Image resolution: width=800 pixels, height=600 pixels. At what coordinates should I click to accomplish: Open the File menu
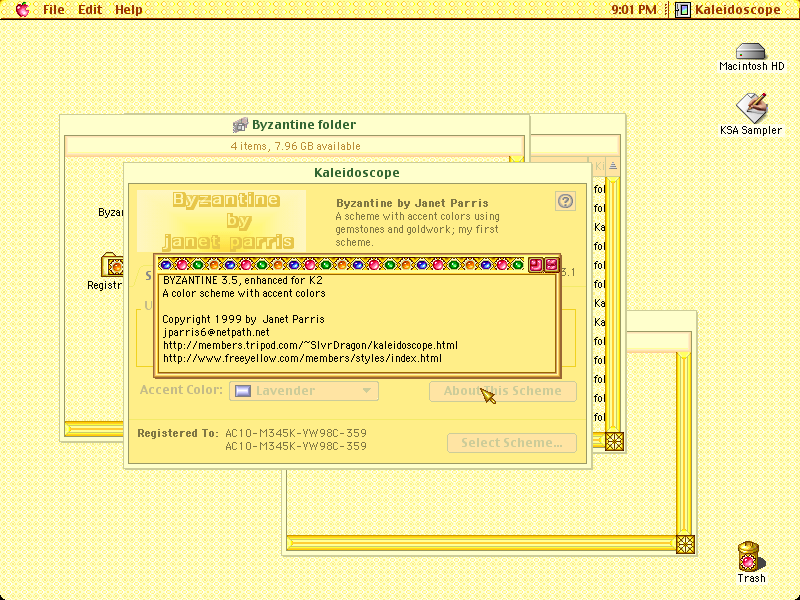pyautogui.click(x=54, y=9)
